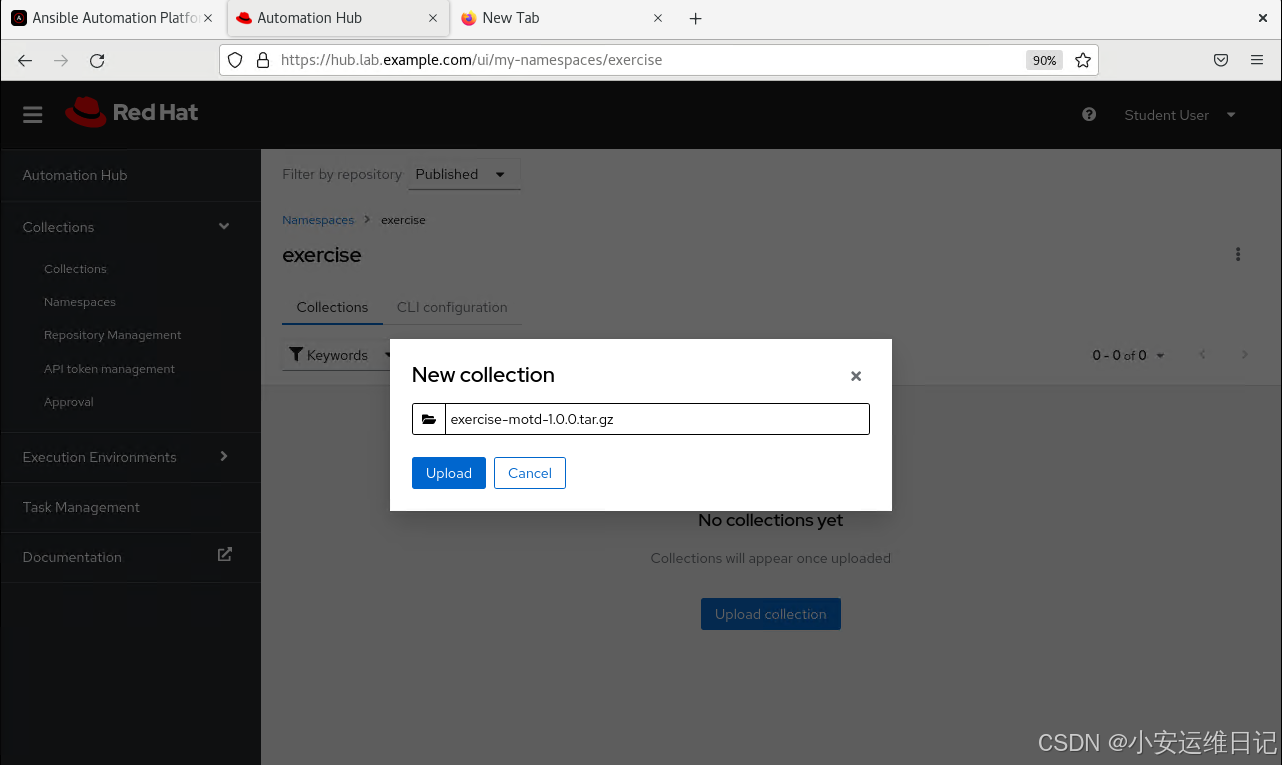Select the Automation Hub browser tab
The height and width of the screenshot is (765, 1282).
338,18
